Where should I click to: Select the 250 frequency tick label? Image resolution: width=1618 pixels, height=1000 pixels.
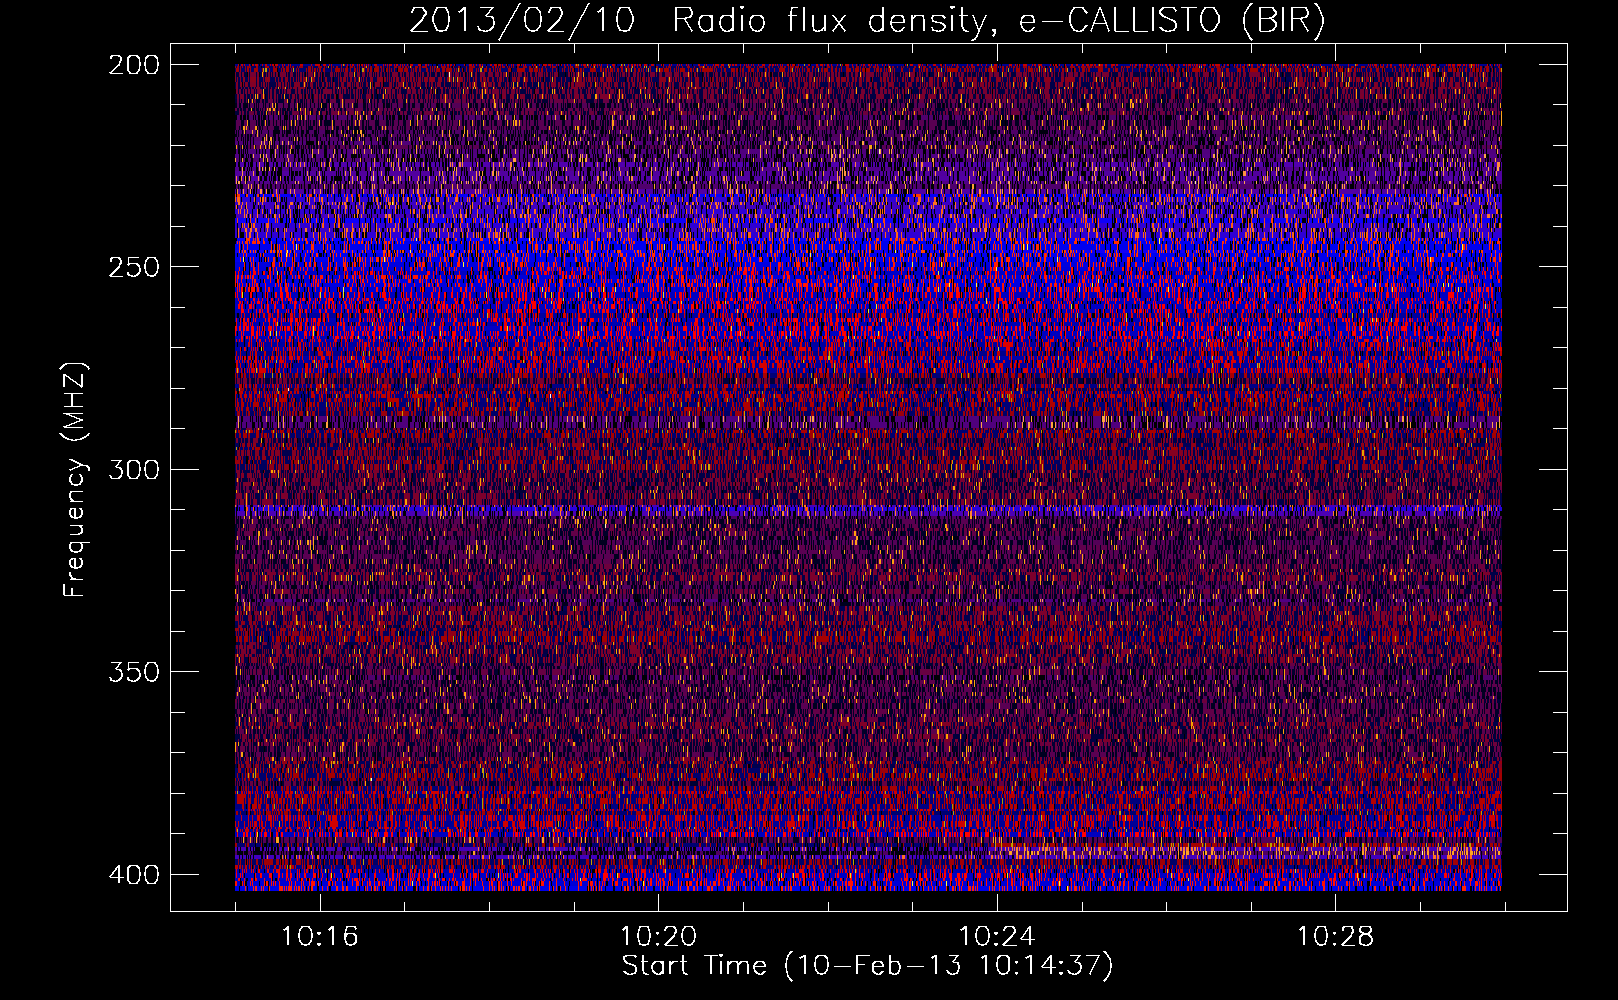coord(133,267)
